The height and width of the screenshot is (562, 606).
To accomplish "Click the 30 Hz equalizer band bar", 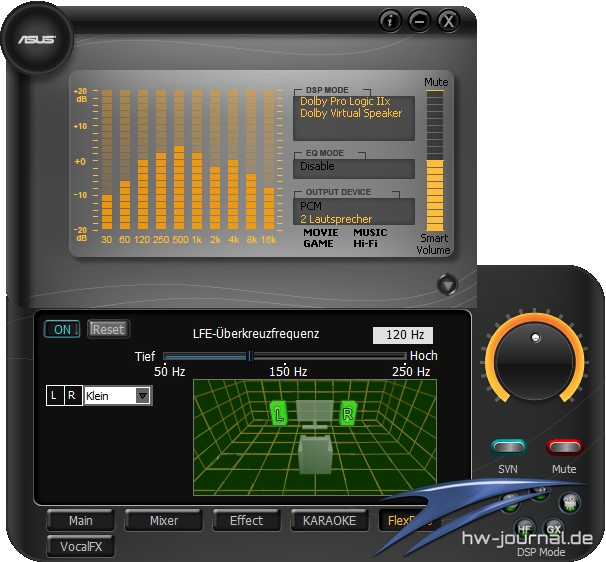I will (x=107, y=160).
